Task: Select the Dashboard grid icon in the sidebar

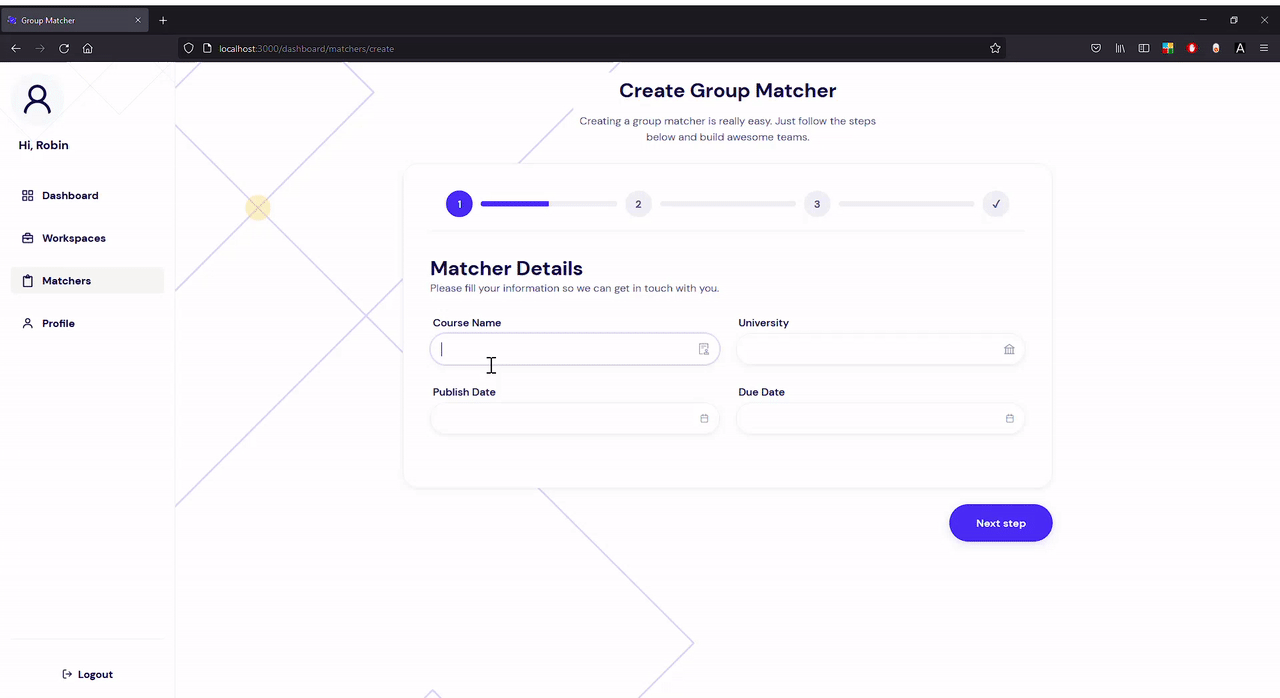Action: [27, 195]
